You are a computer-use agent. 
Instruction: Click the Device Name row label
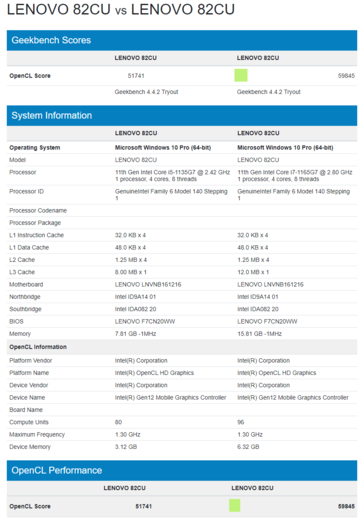pyautogui.click(x=27, y=398)
